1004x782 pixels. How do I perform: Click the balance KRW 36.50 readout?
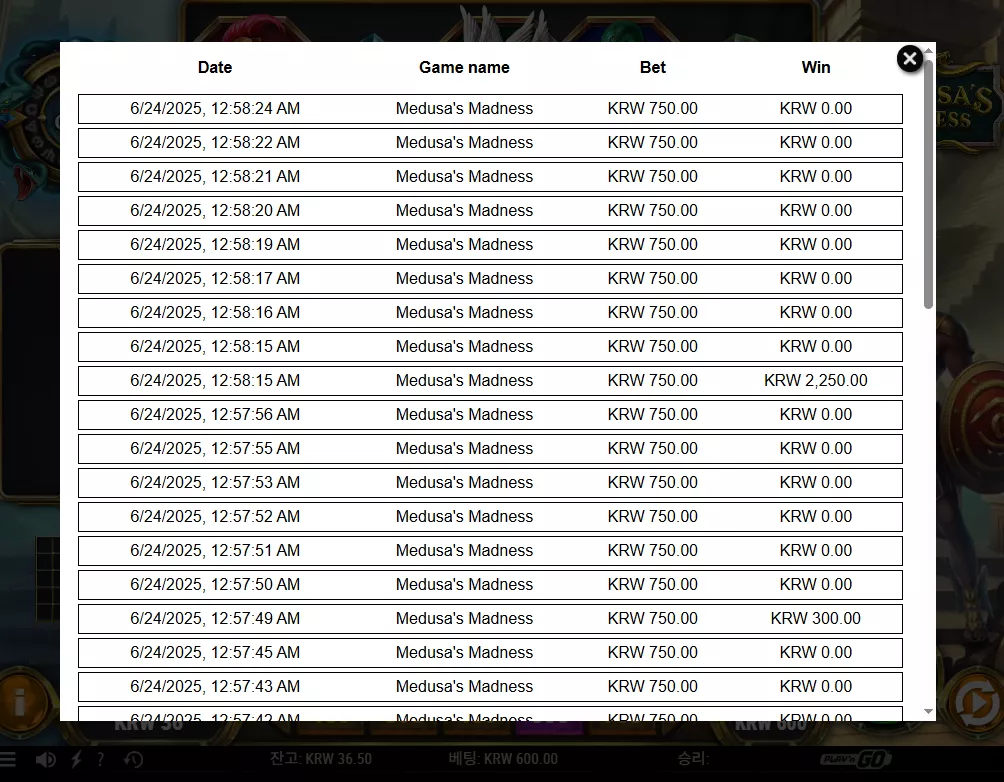(x=321, y=759)
